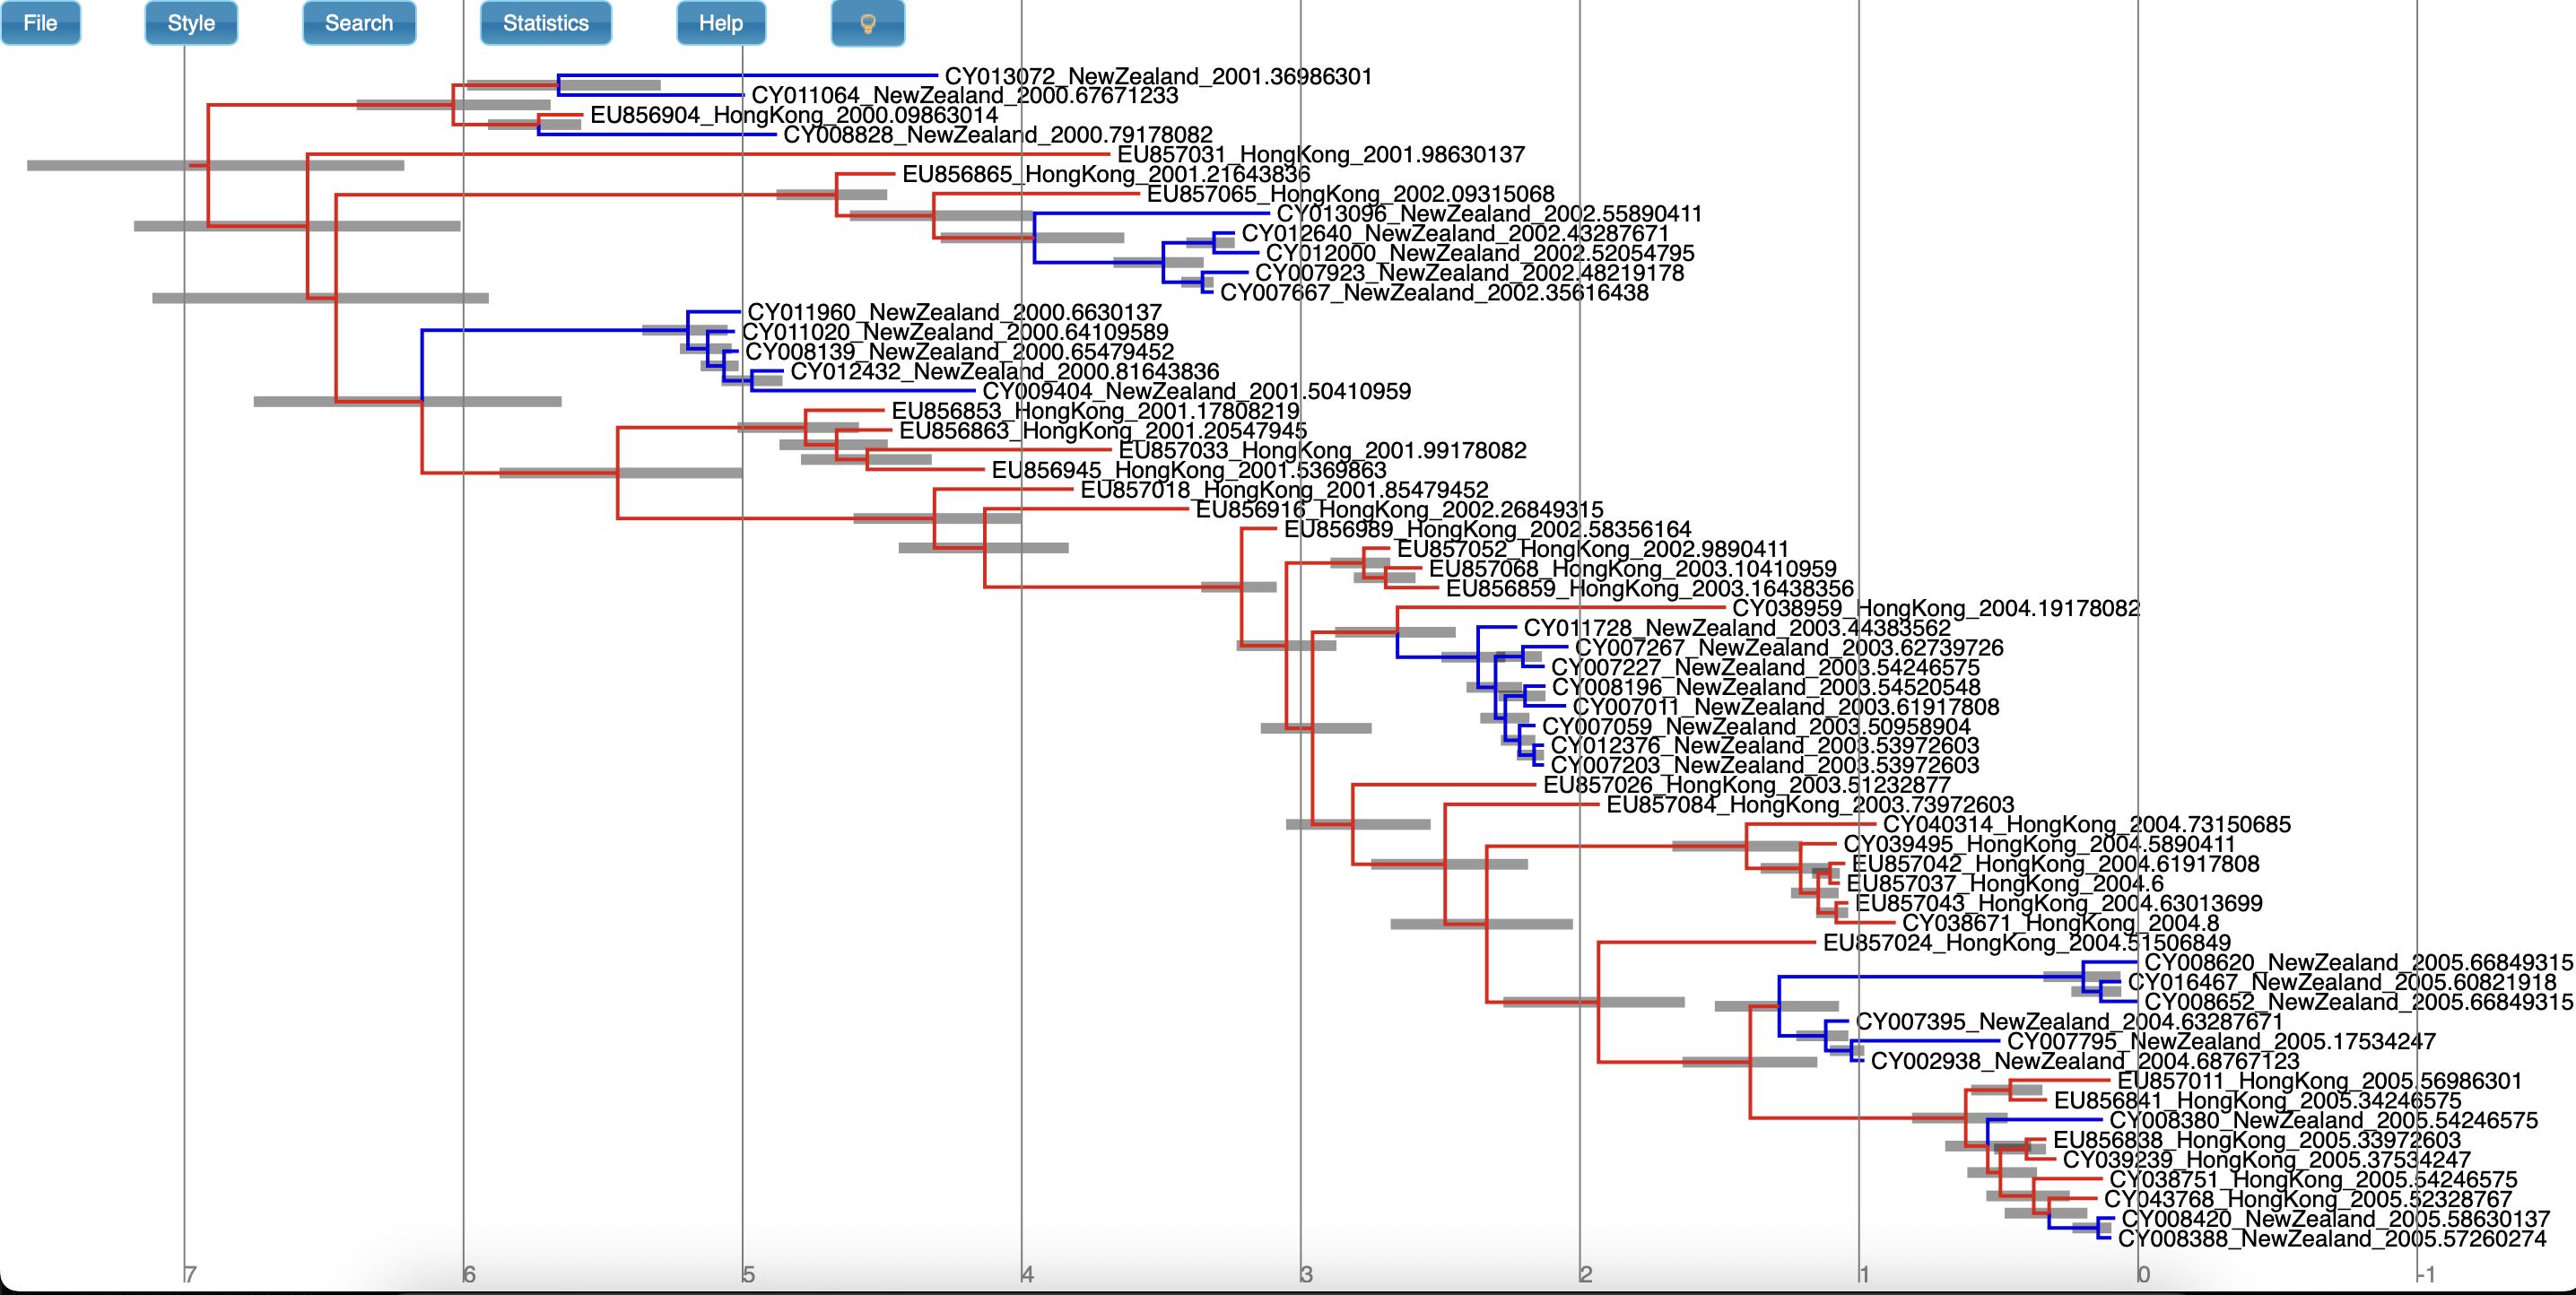
Task: Select tip label CY039239_HongKong_2005.37534247
Action: (x=2267, y=1160)
